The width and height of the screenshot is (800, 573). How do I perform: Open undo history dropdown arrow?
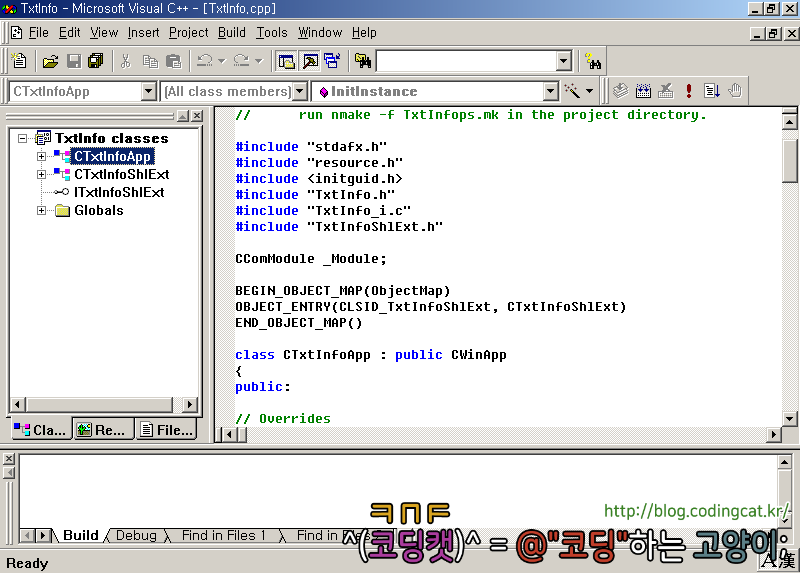click(x=221, y=61)
